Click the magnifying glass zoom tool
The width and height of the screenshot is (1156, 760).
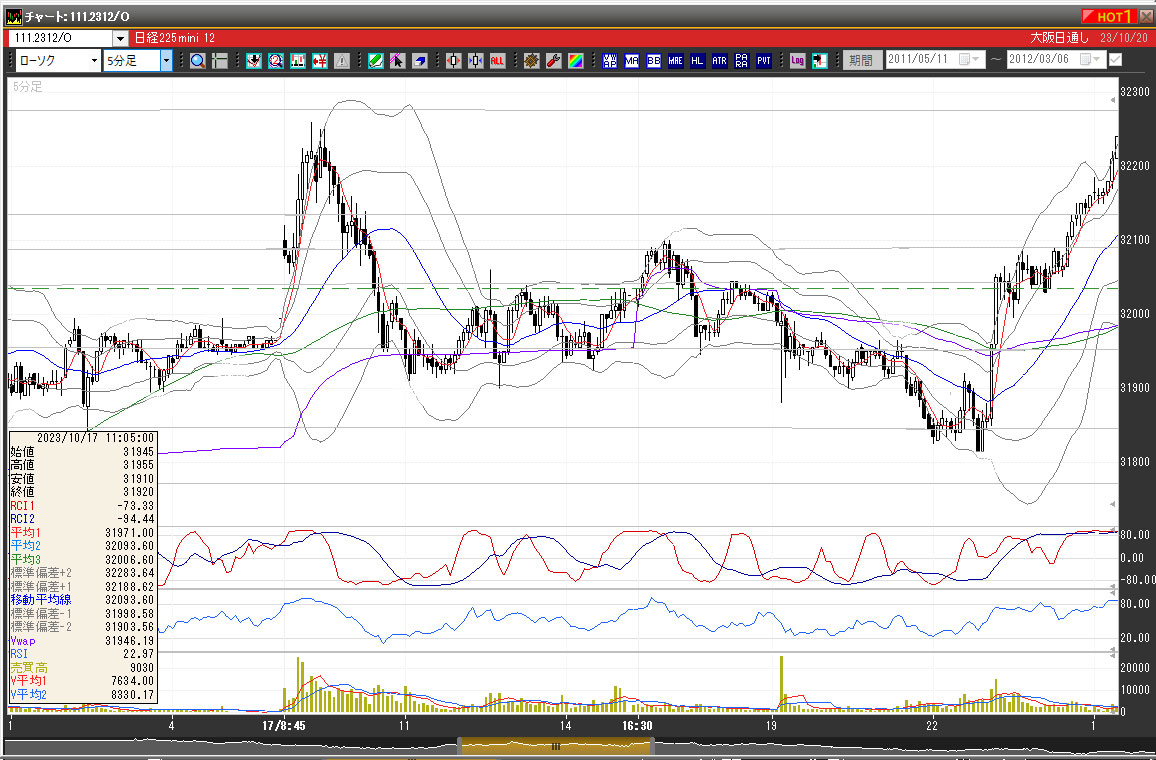pyautogui.click(x=198, y=61)
